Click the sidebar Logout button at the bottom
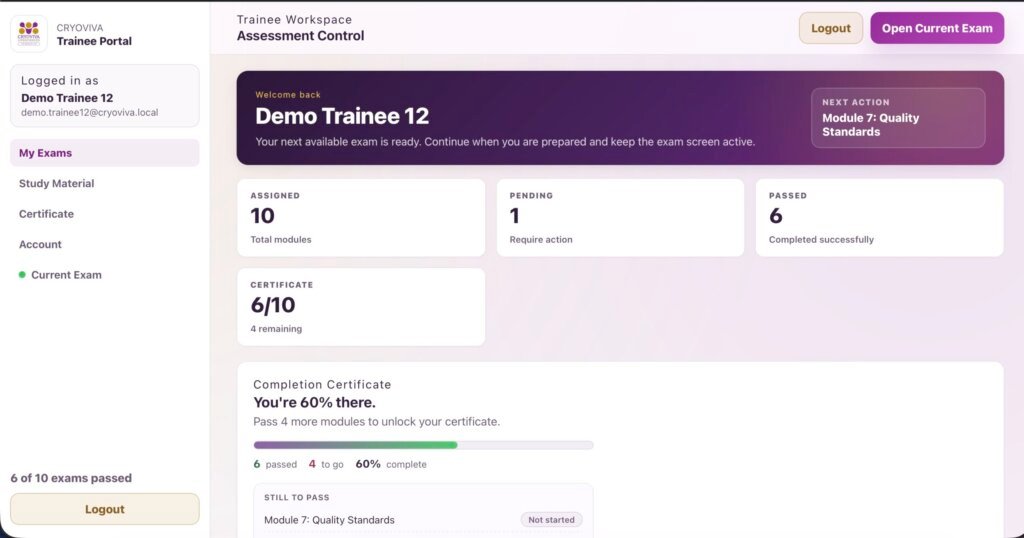This screenshot has width=1024, height=538. pyautogui.click(x=104, y=509)
